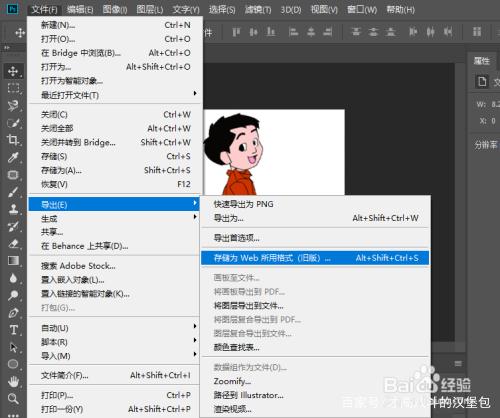The width and height of the screenshot is (500, 418).
Task: Open the 文件(F) menu
Action: (44, 10)
